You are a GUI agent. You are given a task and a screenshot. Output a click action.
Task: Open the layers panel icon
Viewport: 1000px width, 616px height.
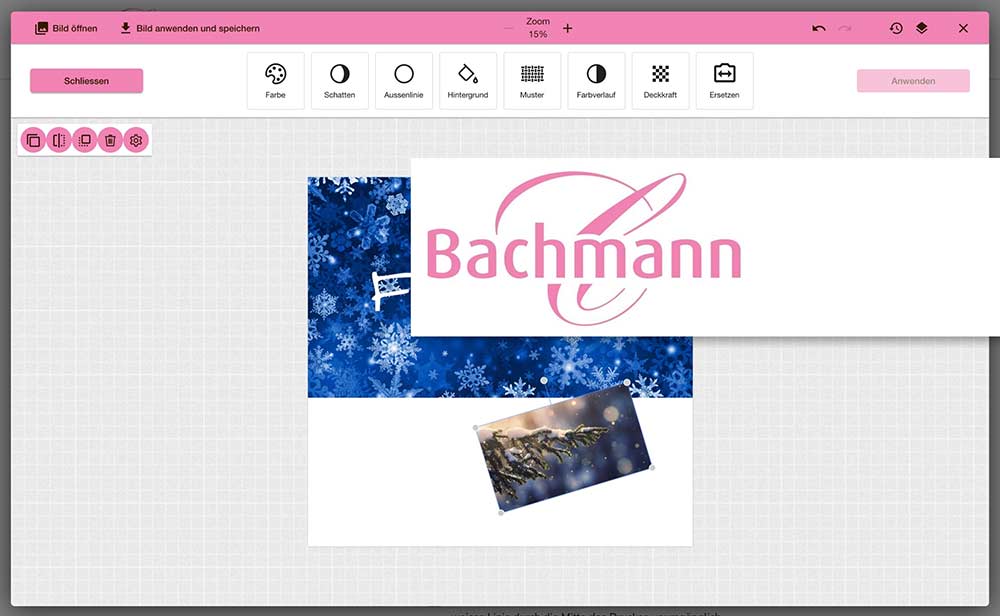[922, 28]
